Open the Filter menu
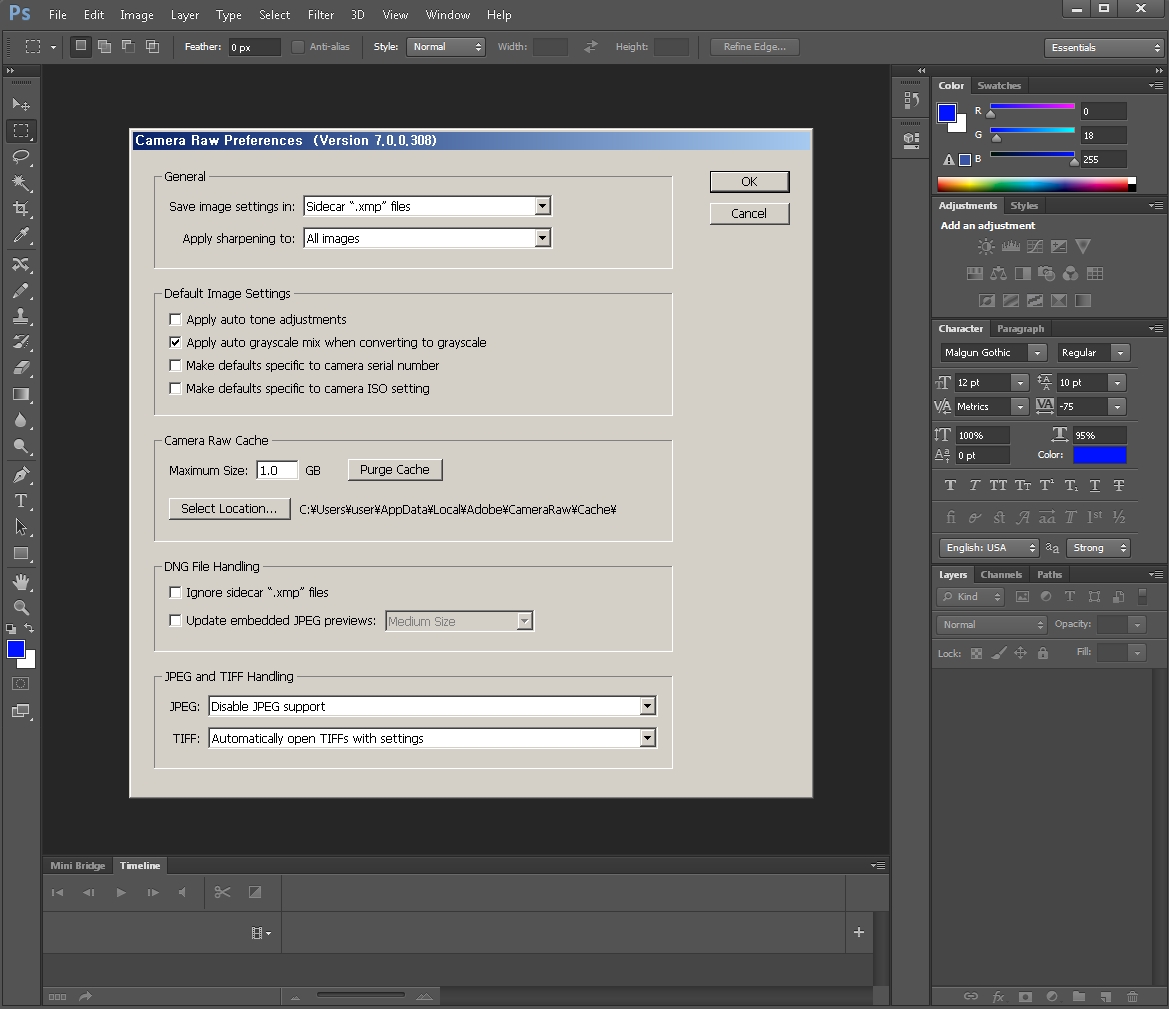Screen dimensions: 1169x1009 (321, 15)
